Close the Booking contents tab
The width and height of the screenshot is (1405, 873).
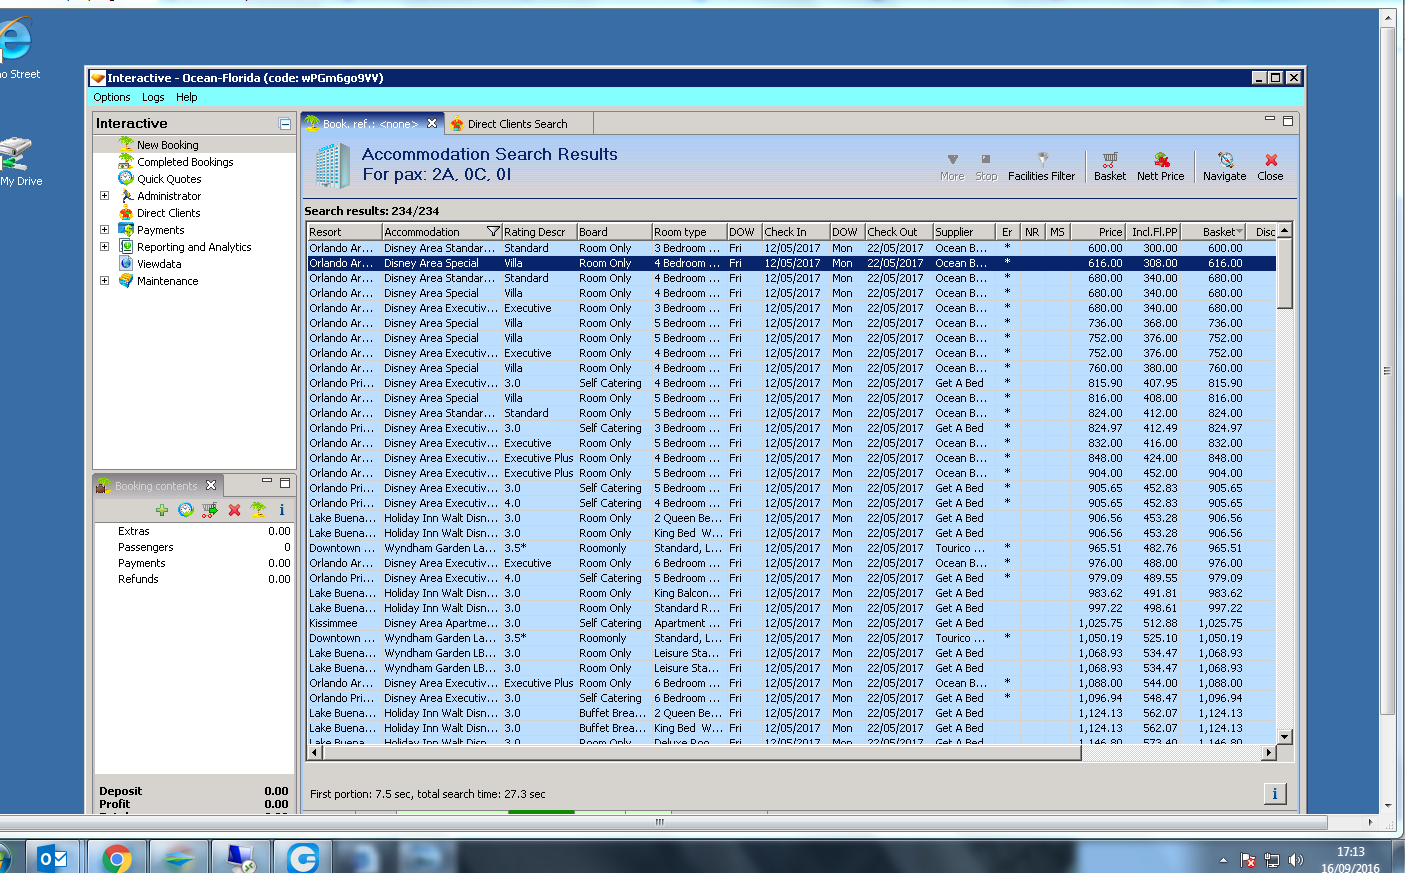pyautogui.click(x=211, y=485)
